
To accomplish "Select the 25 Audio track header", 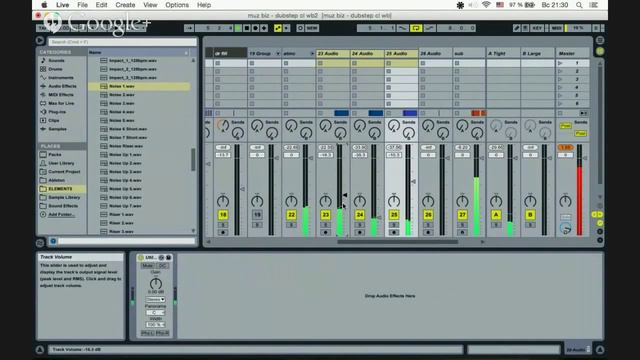I will point(401,53).
